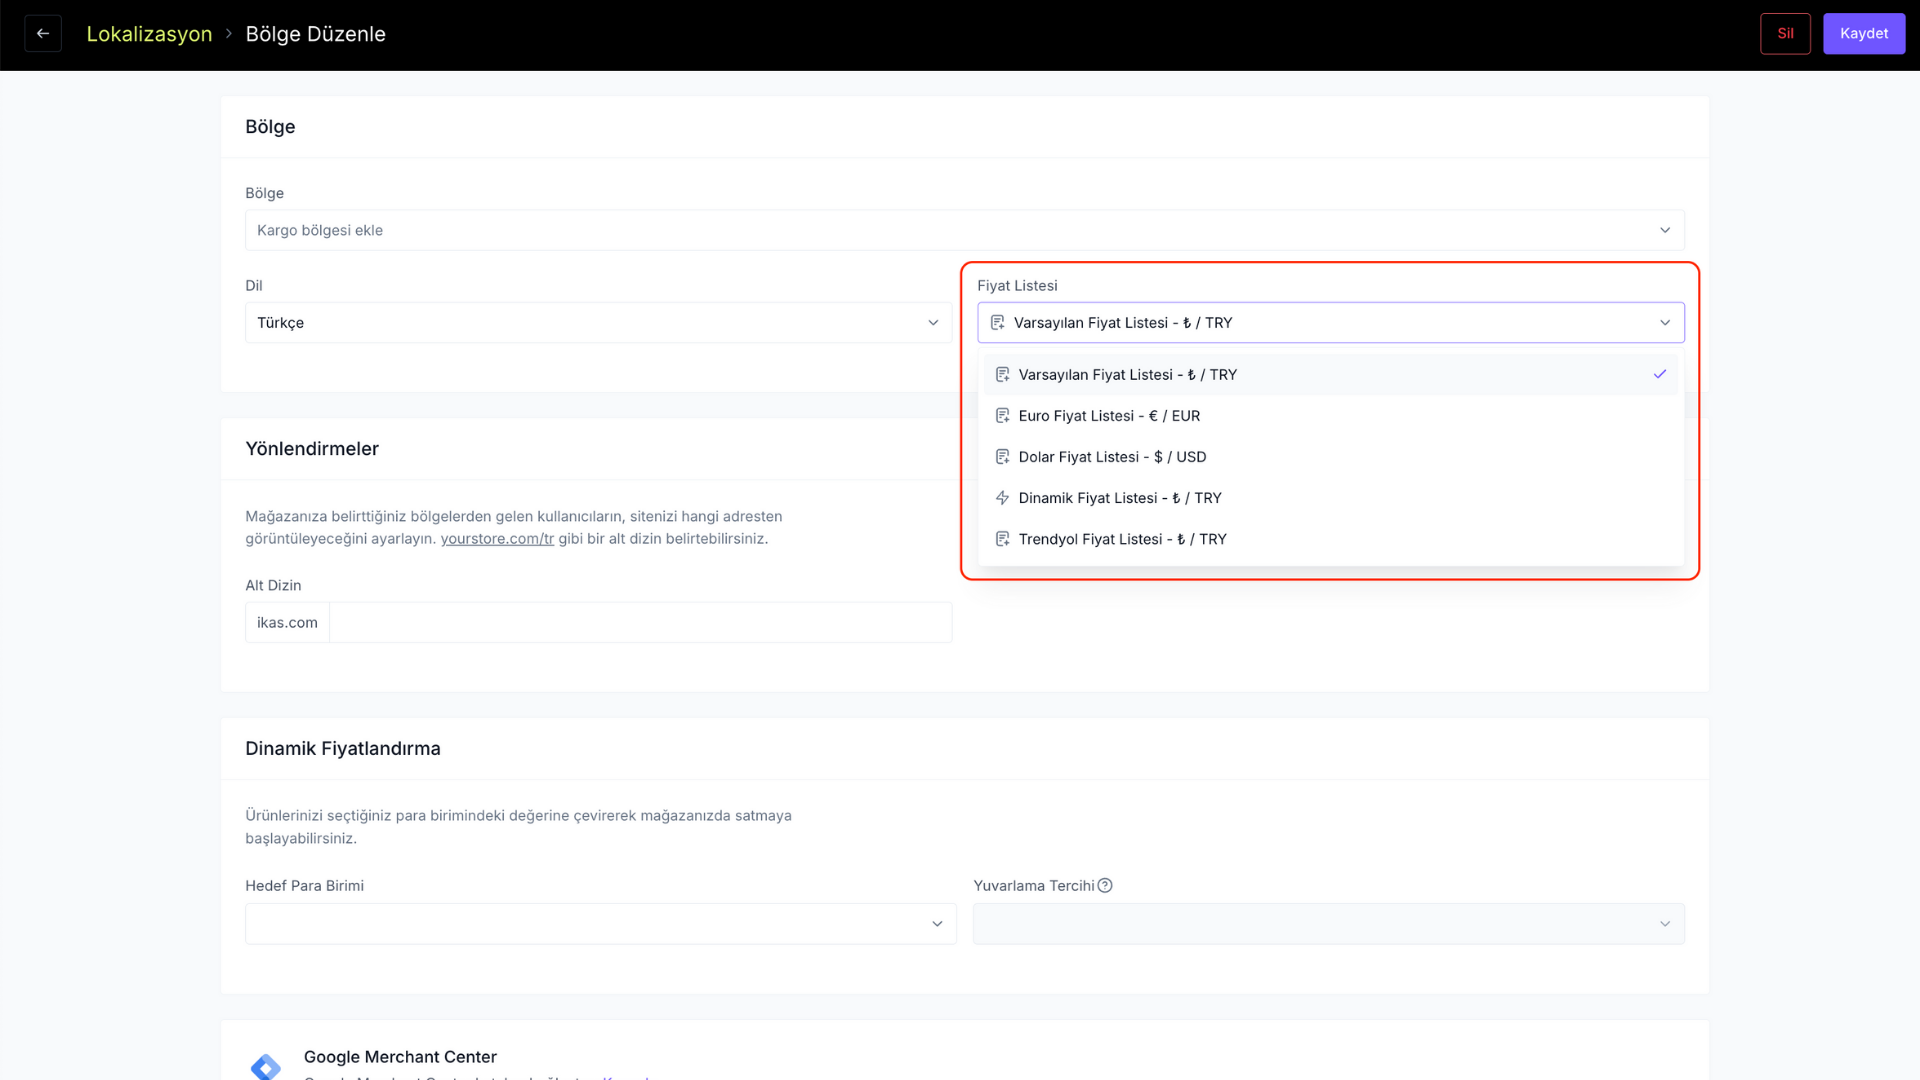
Task: Click the Alt Dizin input field
Action: click(640, 622)
